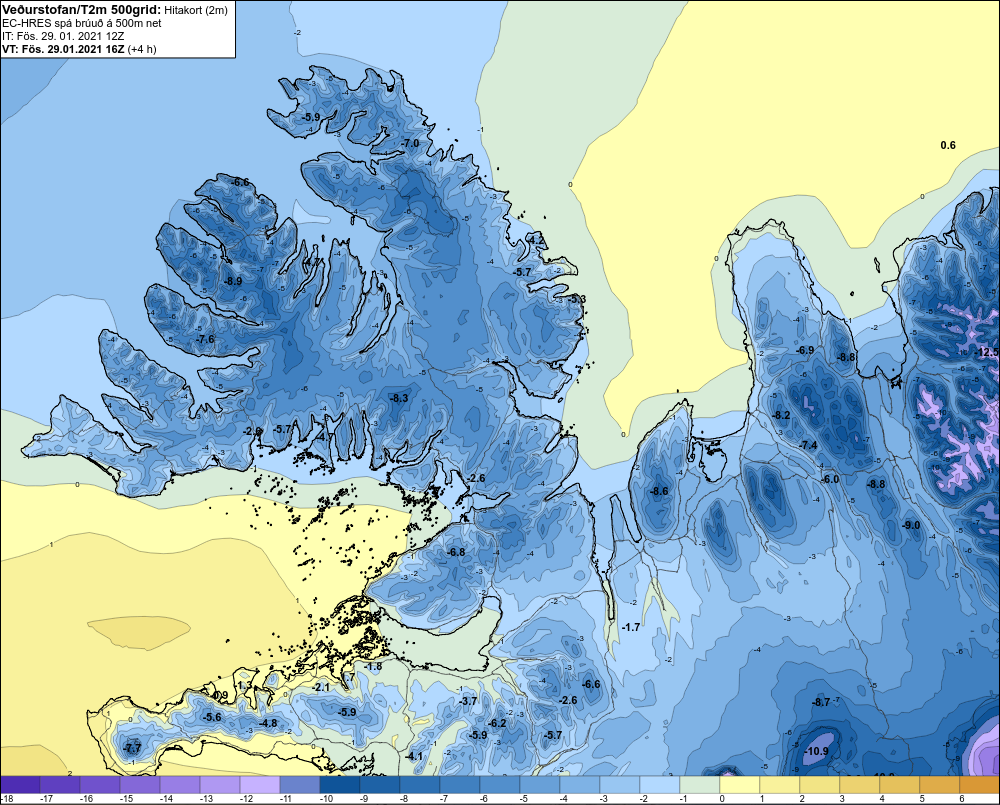Image resolution: width=1000 pixels, height=805 pixels.
Task: Select the dark blue legend swatch labeled -10
Action: click(x=340, y=785)
